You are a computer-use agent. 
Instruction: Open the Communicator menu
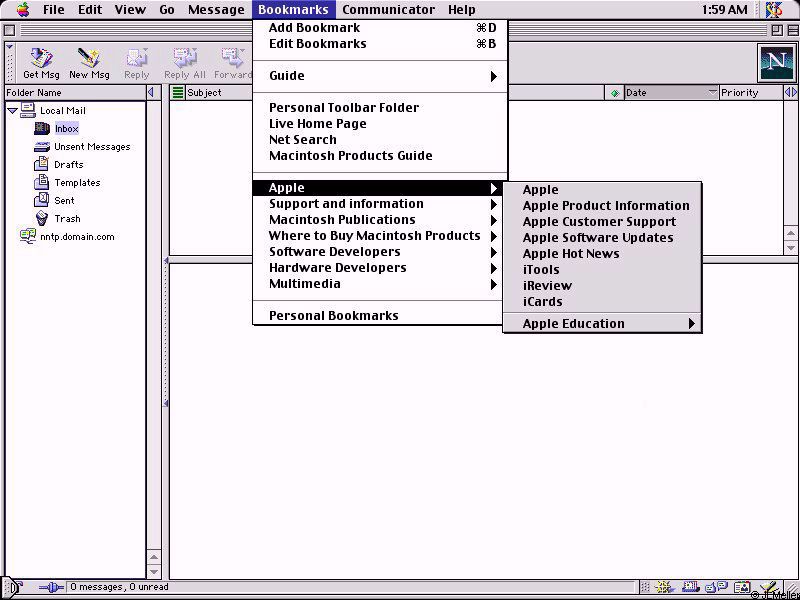[x=388, y=10]
